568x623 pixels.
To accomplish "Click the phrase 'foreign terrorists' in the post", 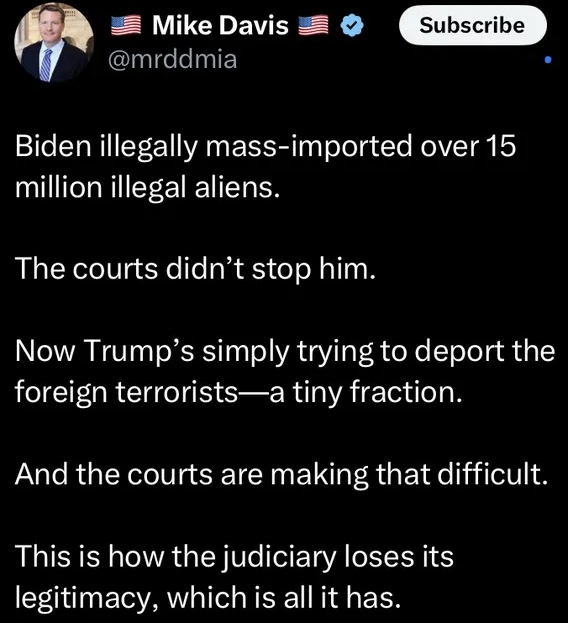I will 126,392.
